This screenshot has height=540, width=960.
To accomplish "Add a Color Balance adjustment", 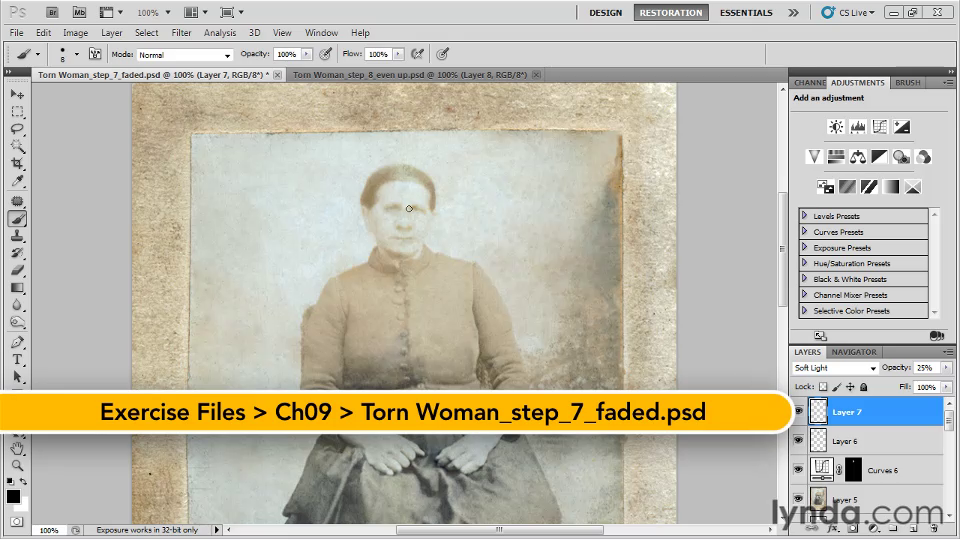I will (x=858, y=157).
